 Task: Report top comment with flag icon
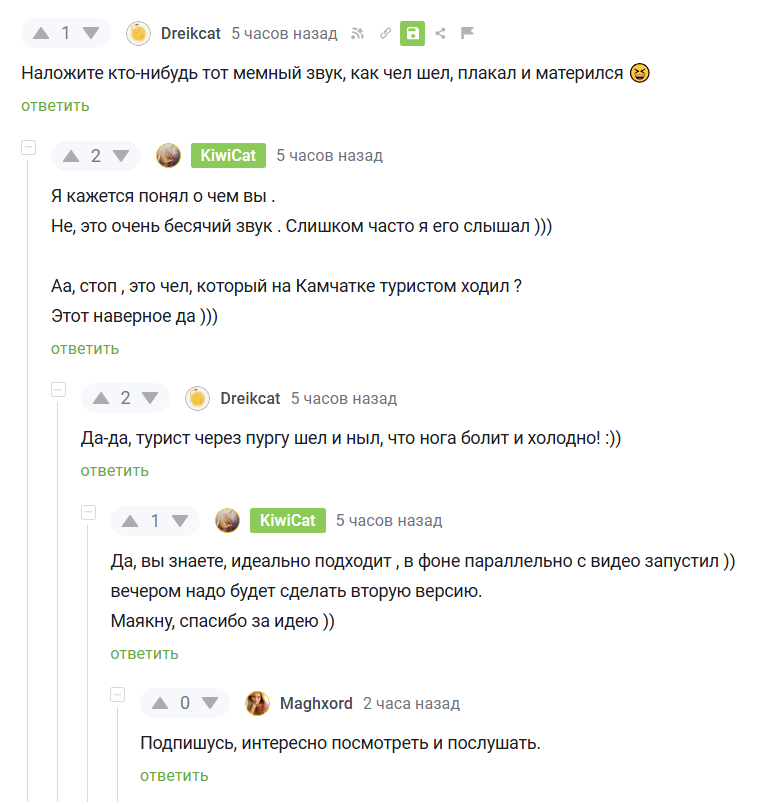click(x=467, y=33)
